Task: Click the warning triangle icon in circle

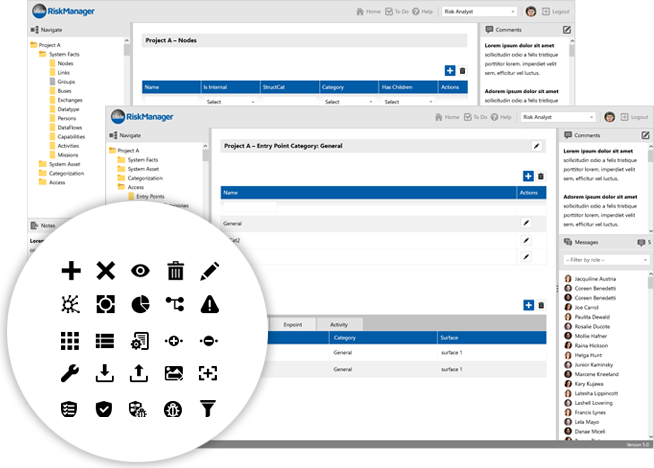Action: [209, 304]
